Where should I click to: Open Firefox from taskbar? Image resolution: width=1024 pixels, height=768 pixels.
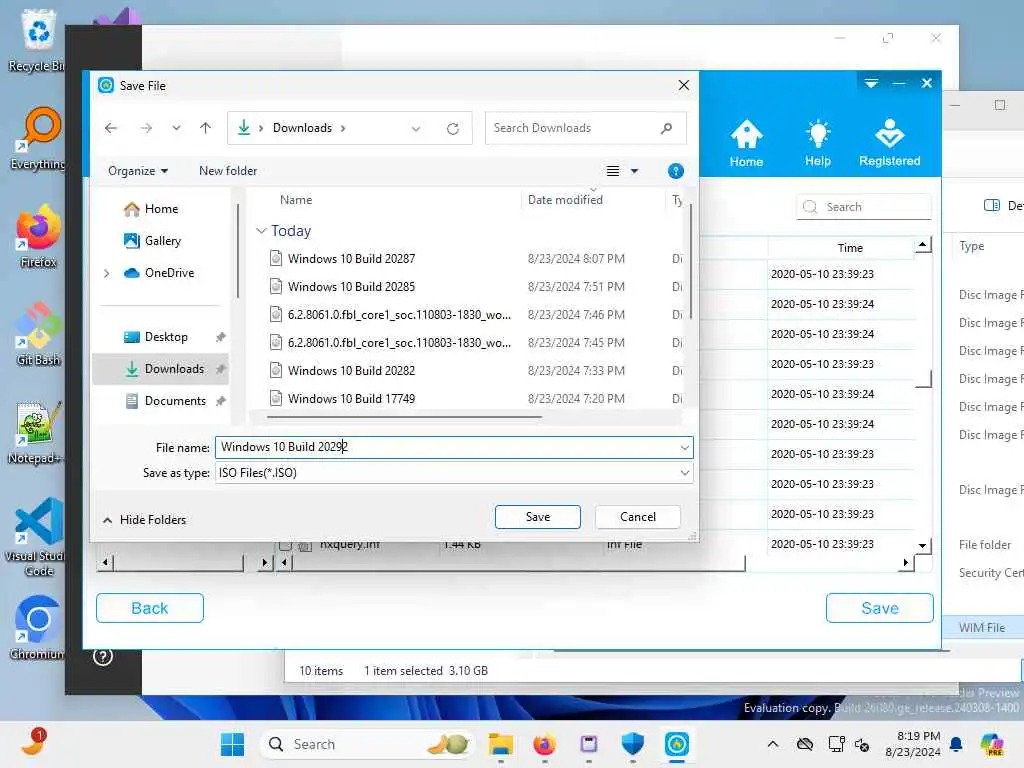(545, 744)
